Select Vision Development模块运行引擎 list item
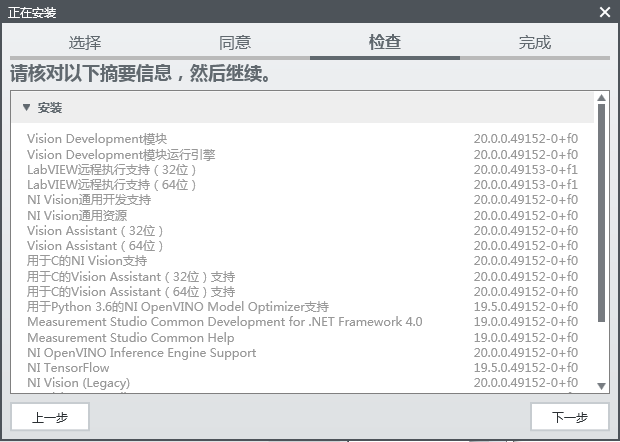This screenshot has height=442, width=620. pyautogui.click(x=121, y=155)
